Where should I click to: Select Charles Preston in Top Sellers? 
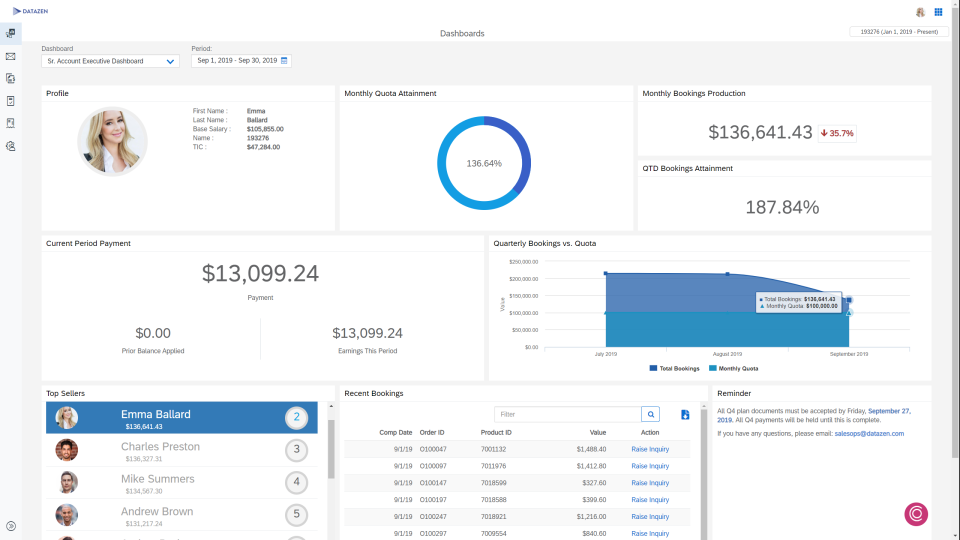click(x=182, y=450)
